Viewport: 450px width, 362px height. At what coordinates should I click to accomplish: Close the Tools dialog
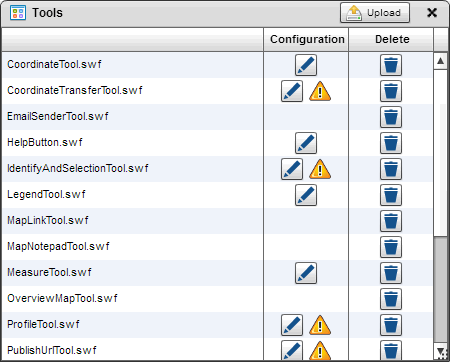[x=432, y=13]
